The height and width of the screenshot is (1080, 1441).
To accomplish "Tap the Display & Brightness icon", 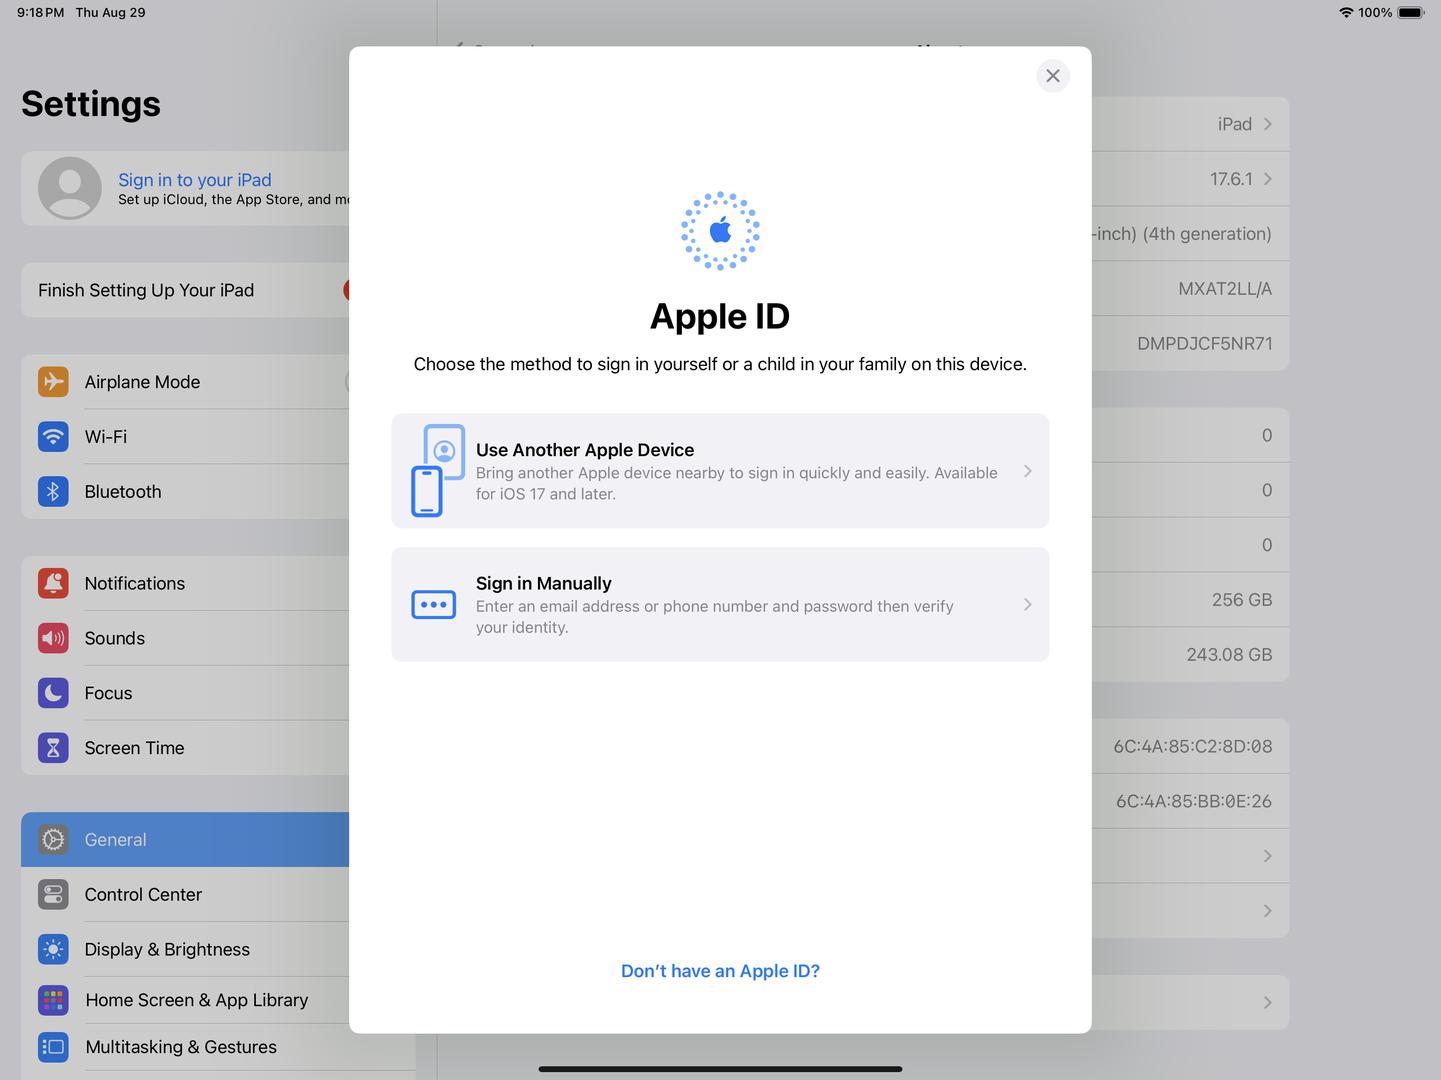I will click(x=53, y=949).
